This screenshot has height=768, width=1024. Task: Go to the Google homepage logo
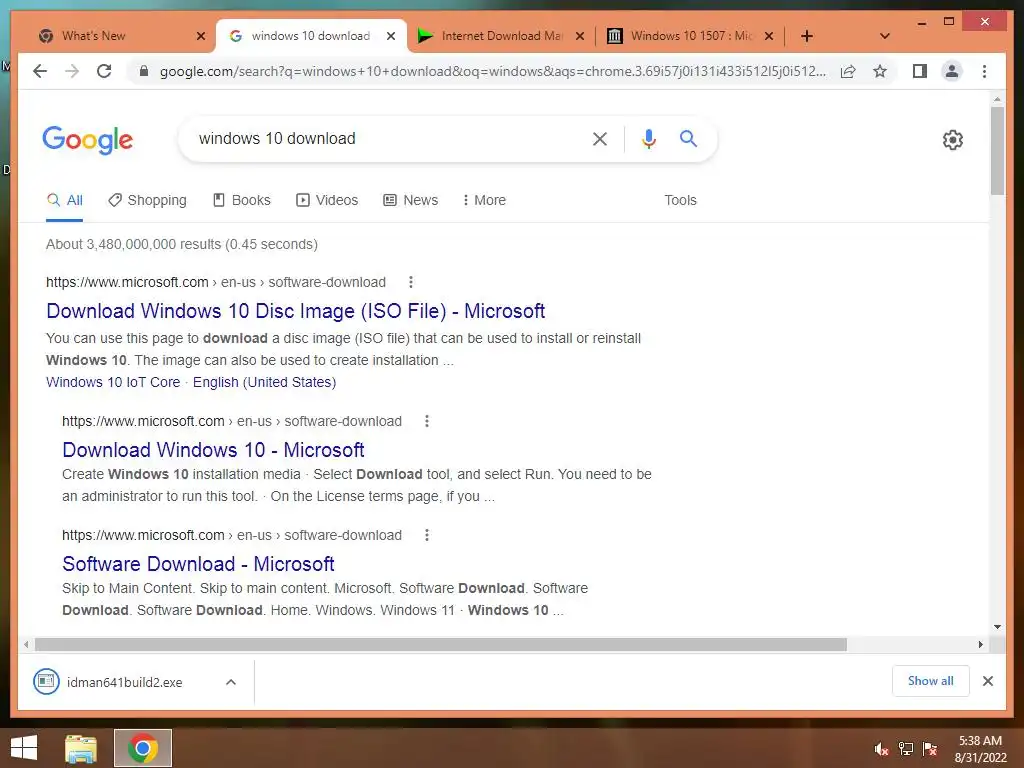(x=88, y=140)
